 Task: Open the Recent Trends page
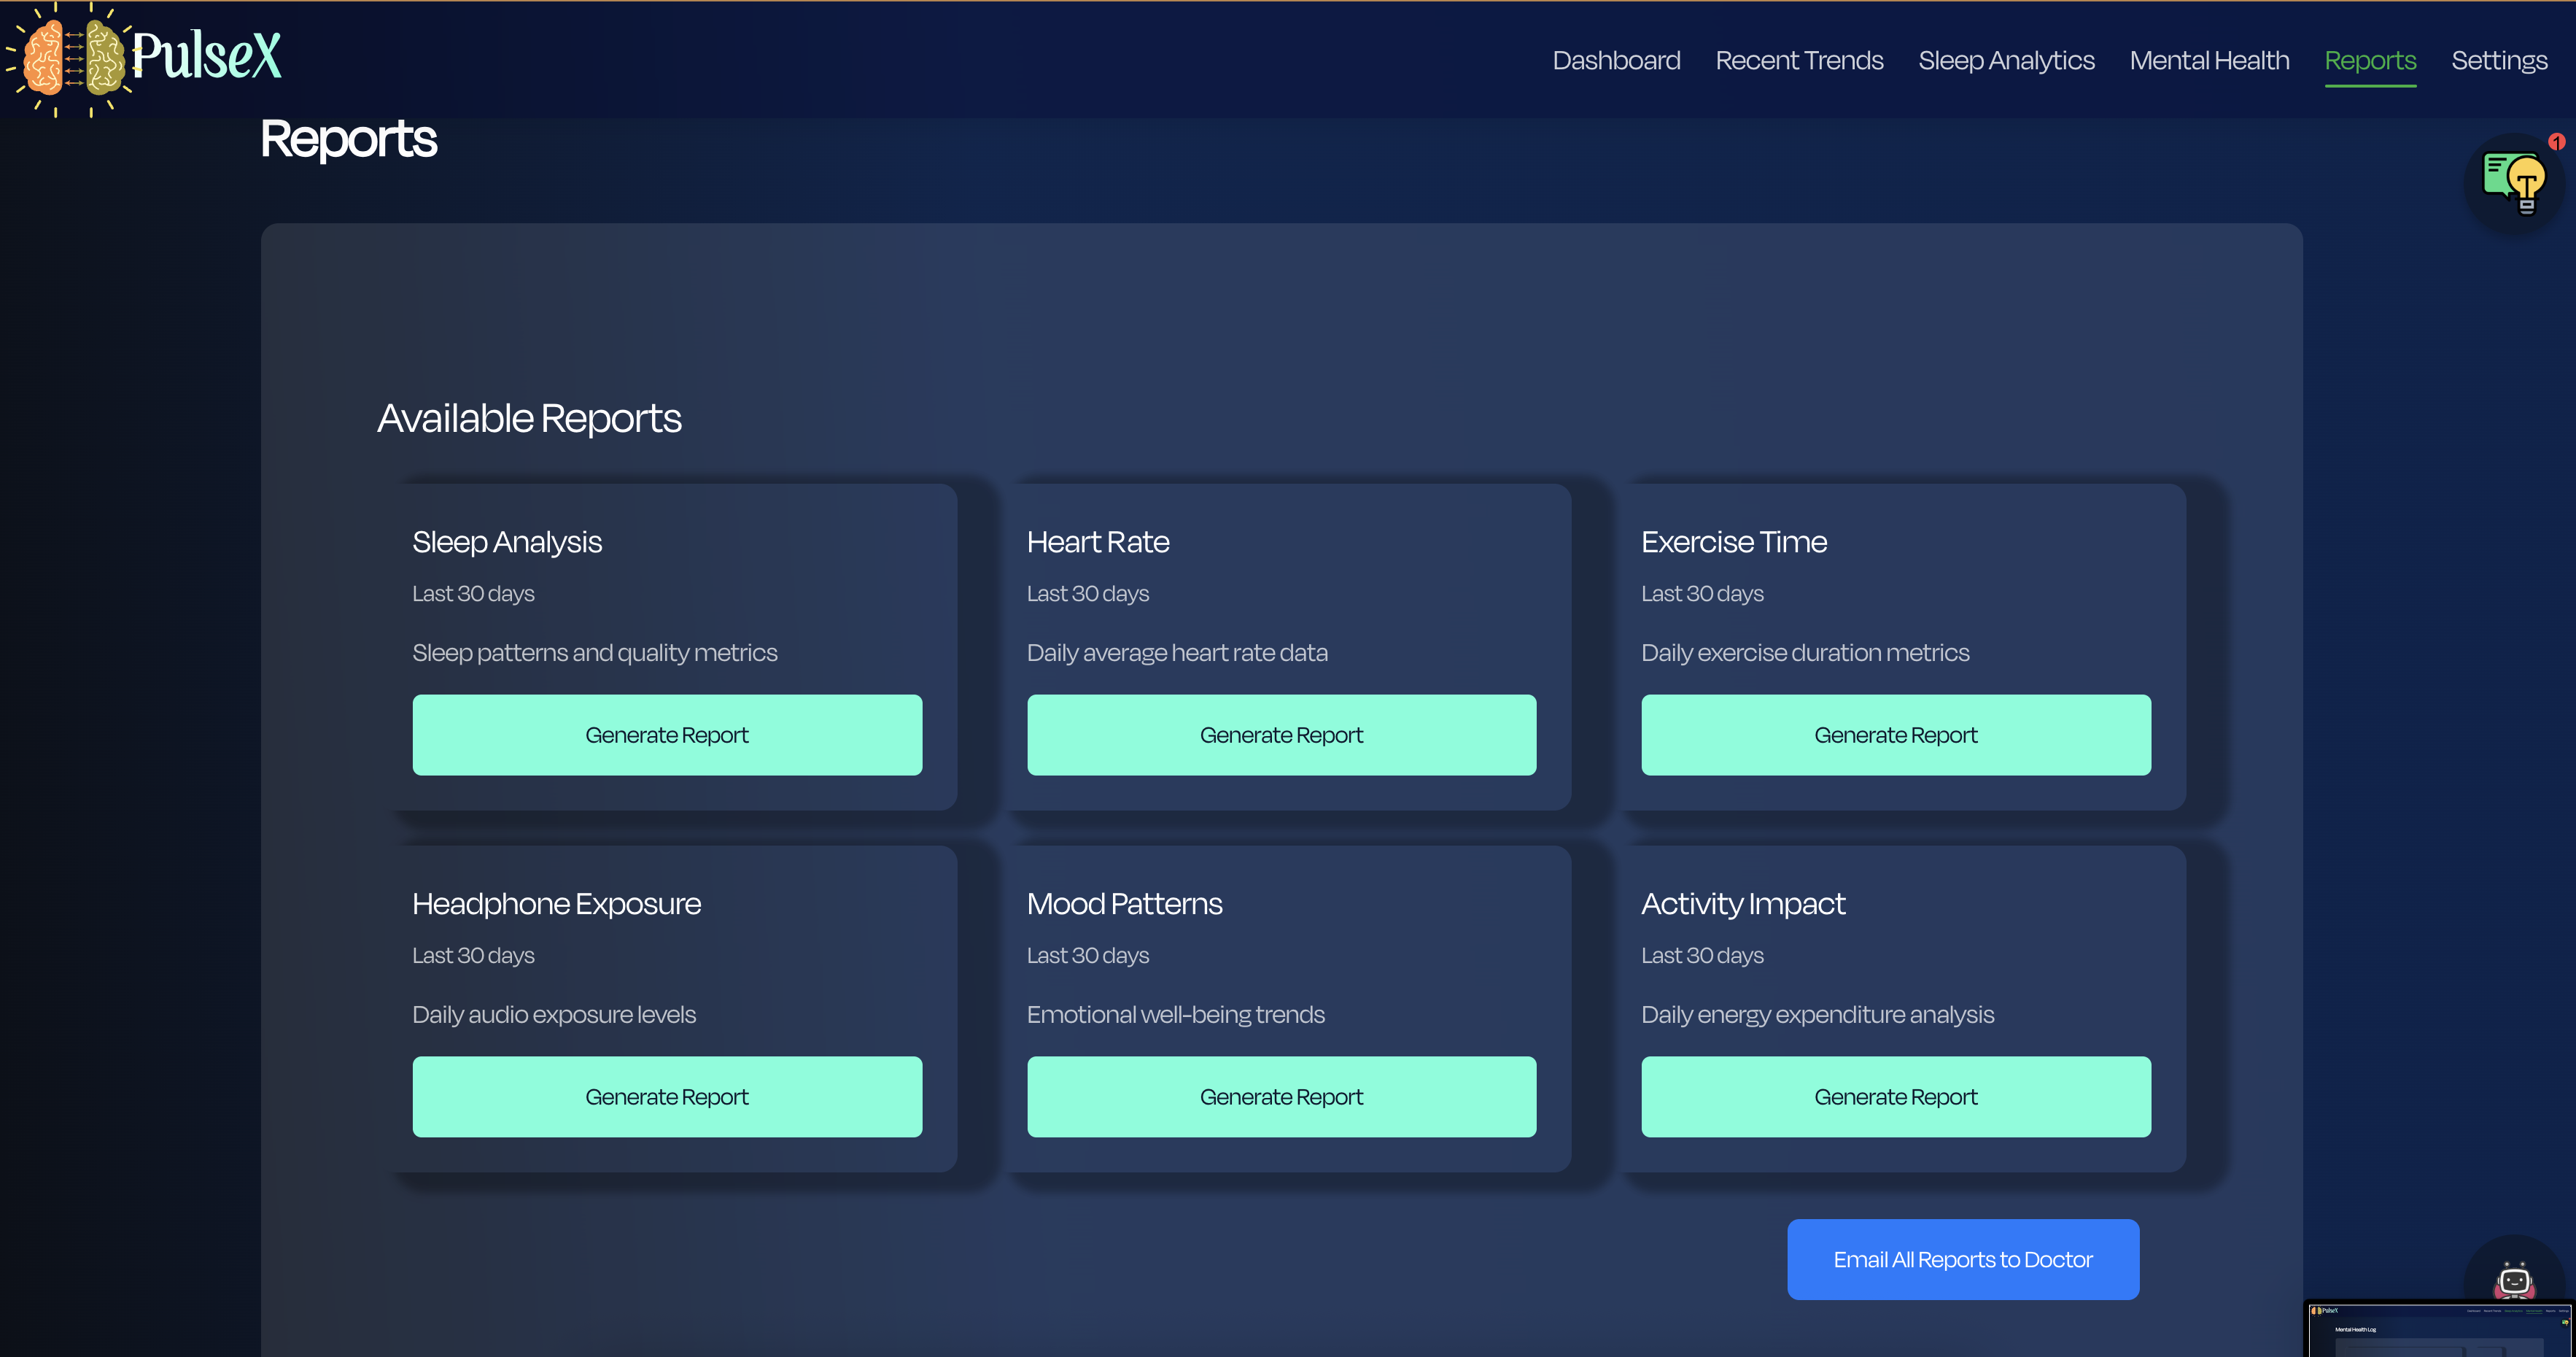pos(1799,60)
